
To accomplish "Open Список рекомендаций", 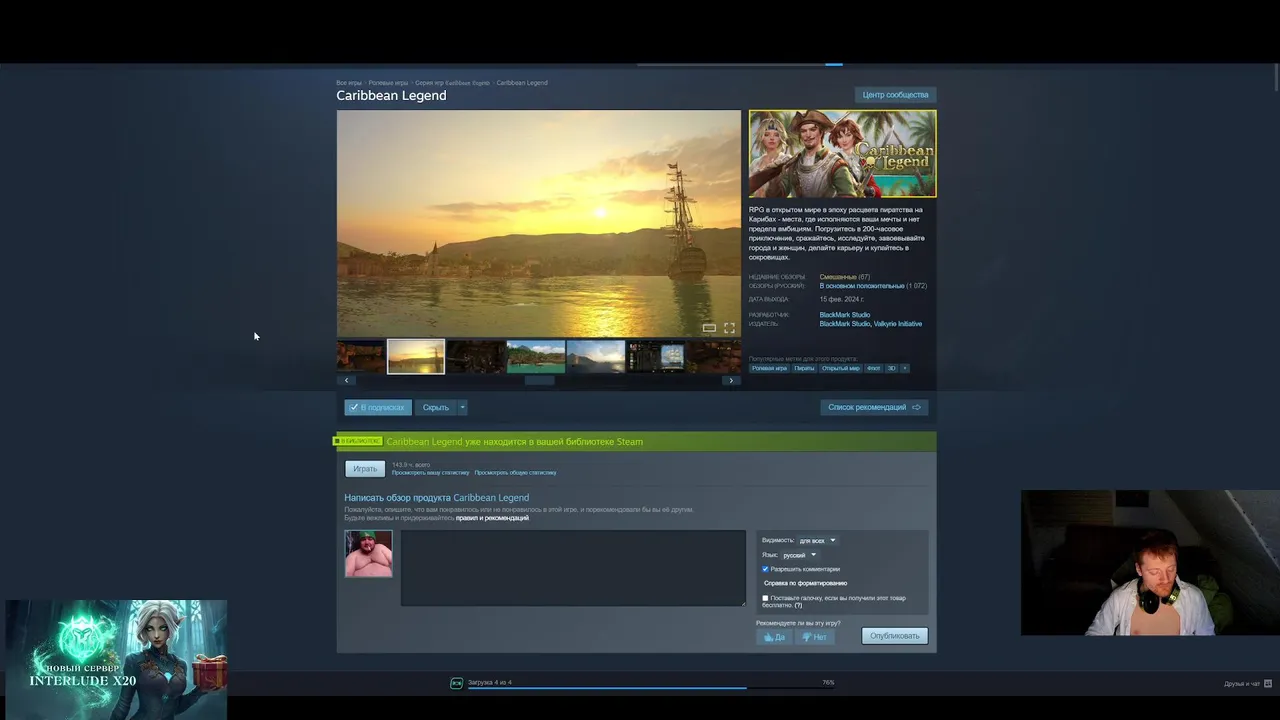I will [x=874, y=407].
